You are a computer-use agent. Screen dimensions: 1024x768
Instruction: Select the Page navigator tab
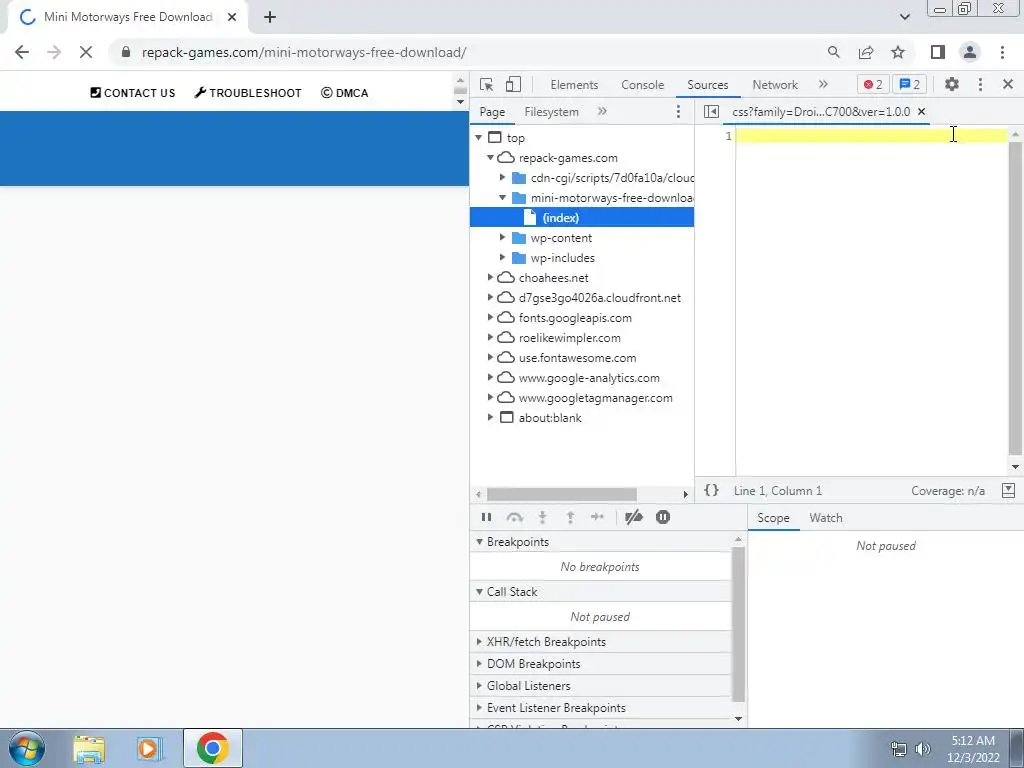(492, 112)
